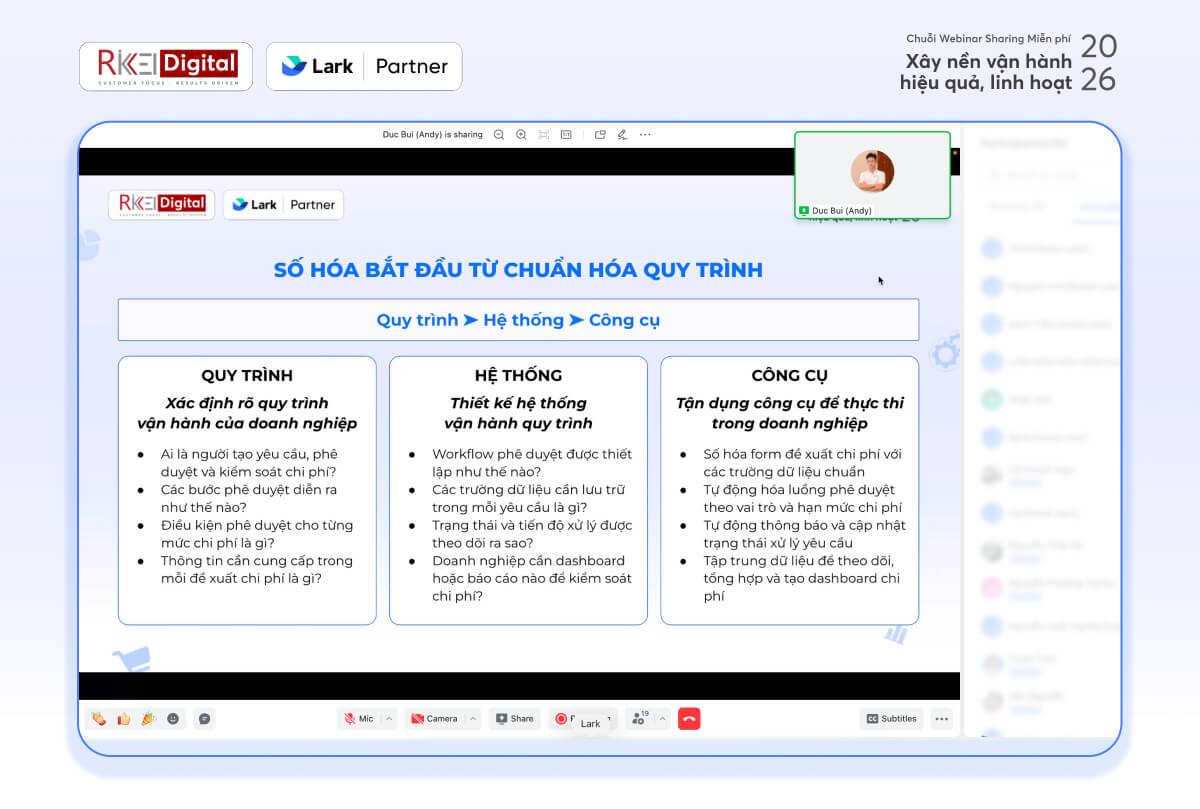Image resolution: width=1200 pixels, height=809 pixels.
Task: Select the annotation pen tool
Action: [x=623, y=134]
